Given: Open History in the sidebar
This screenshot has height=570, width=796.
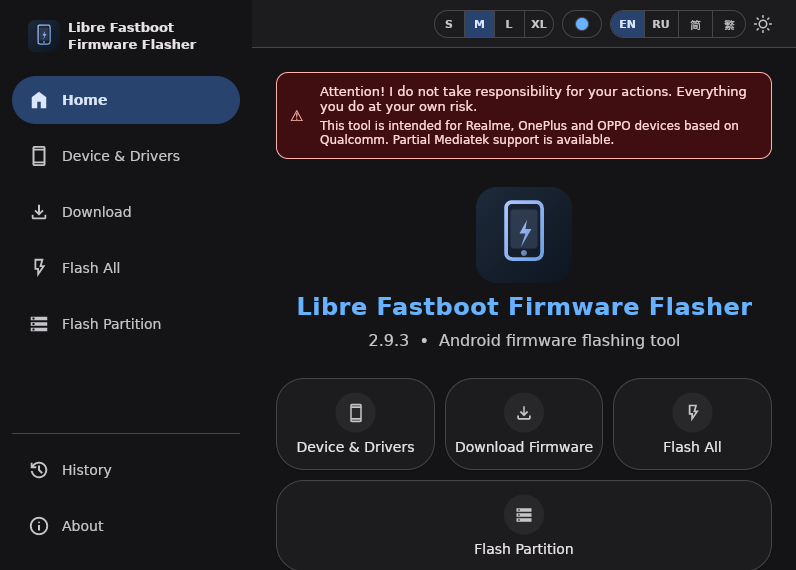Looking at the screenshot, I should point(126,470).
